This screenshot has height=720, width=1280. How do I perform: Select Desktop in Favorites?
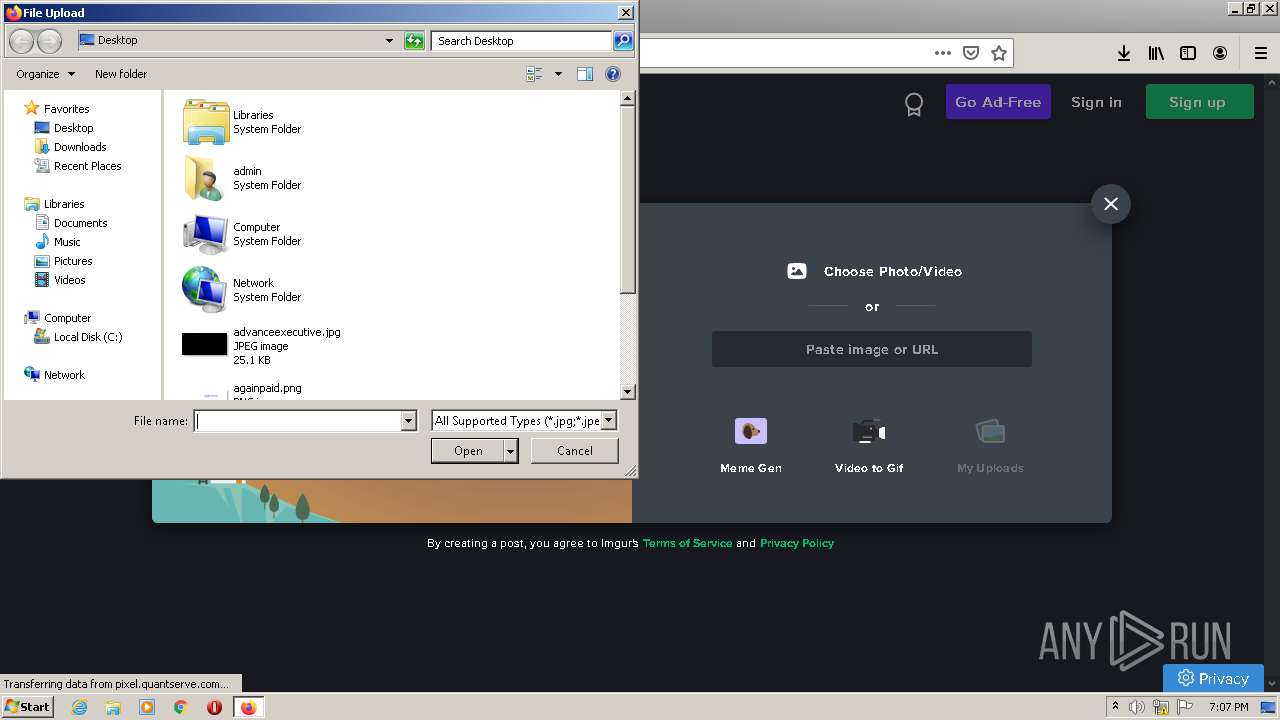point(73,128)
